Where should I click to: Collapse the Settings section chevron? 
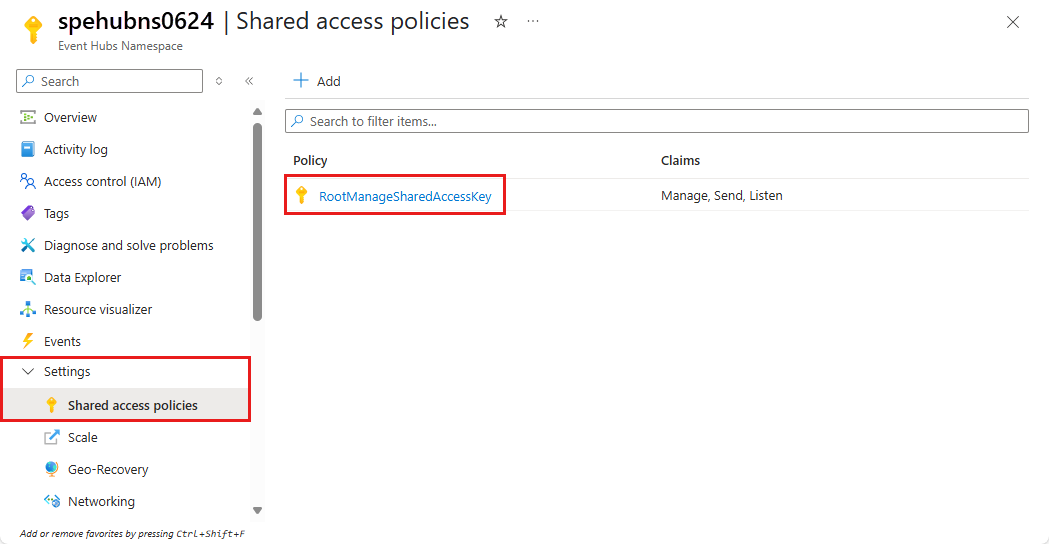click(28, 372)
